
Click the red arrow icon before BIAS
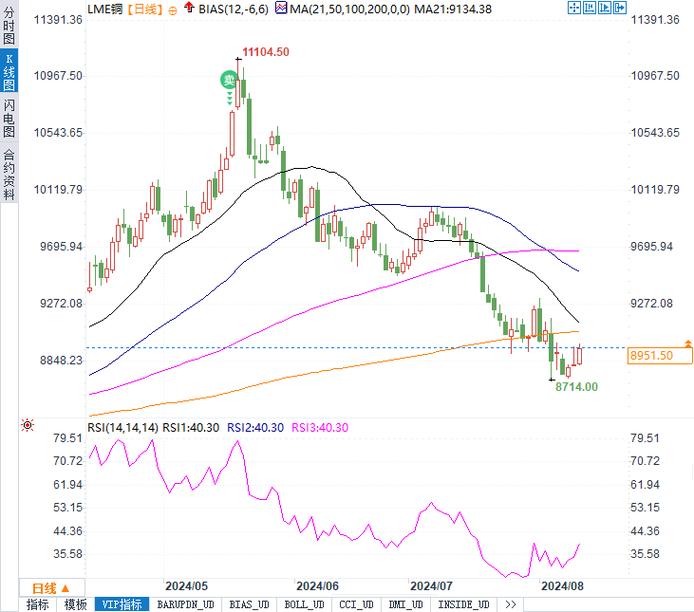coord(191,8)
